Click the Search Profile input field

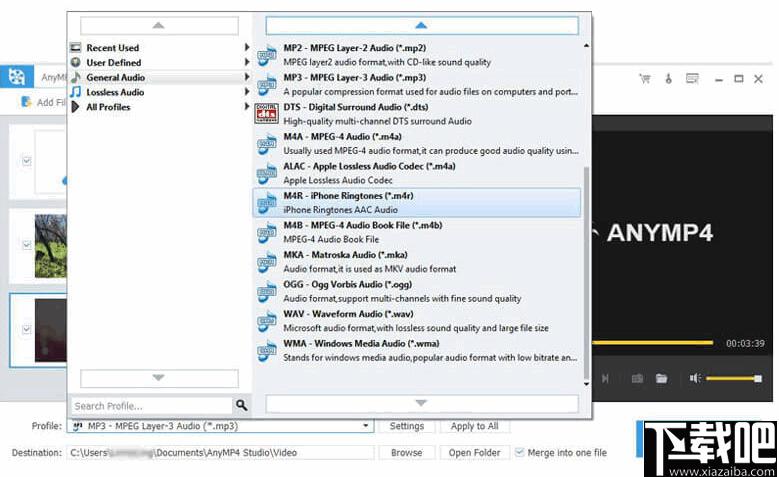tap(152, 406)
